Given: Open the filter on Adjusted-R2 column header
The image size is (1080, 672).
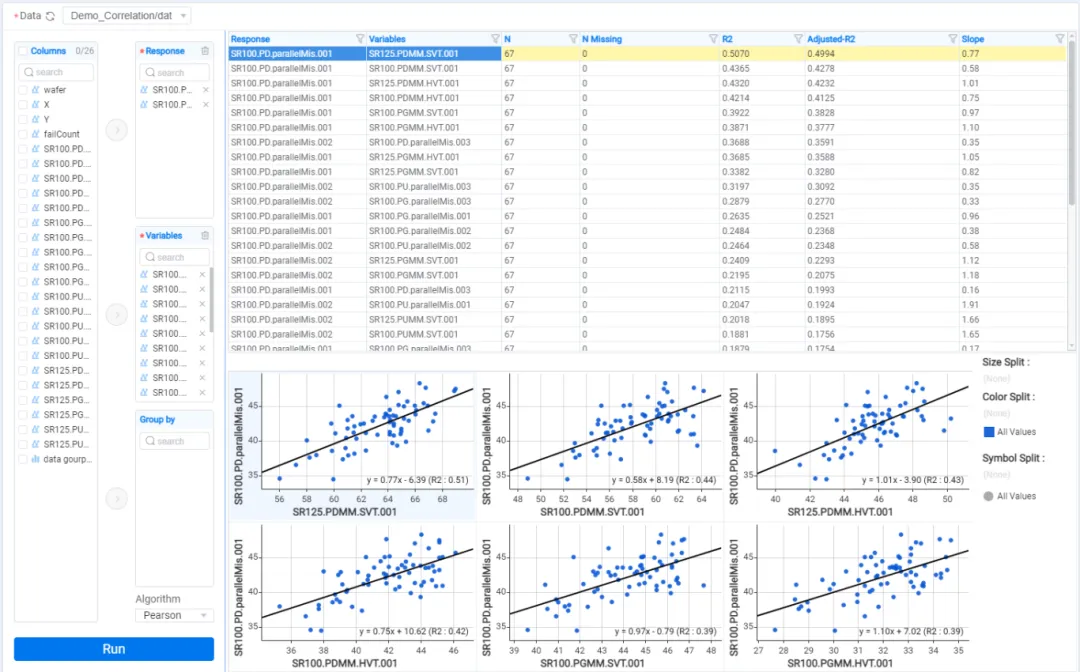Looking at the screenshot, I should (x=952, y=39).
